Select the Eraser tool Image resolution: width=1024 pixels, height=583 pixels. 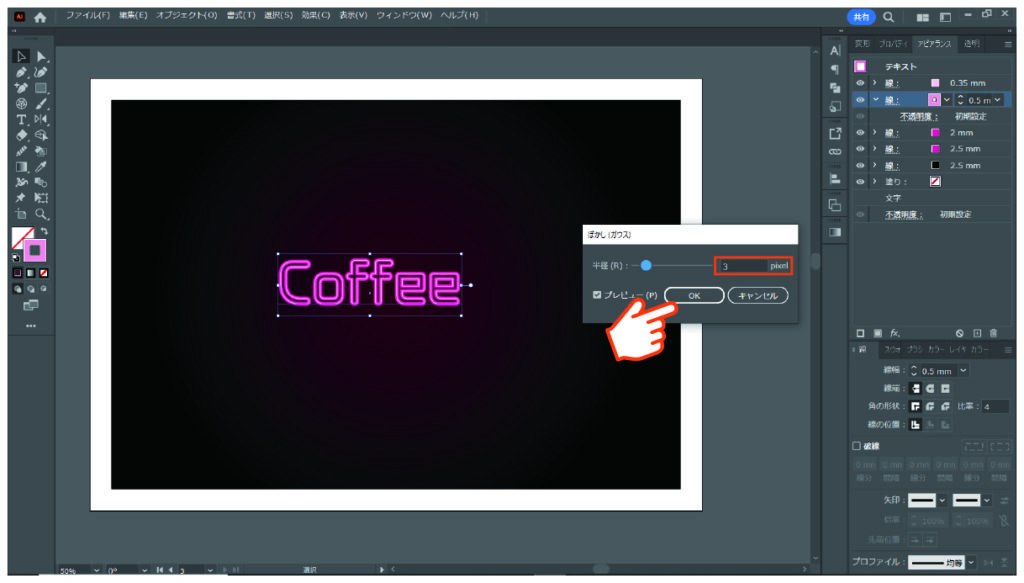tap(21, 135)
